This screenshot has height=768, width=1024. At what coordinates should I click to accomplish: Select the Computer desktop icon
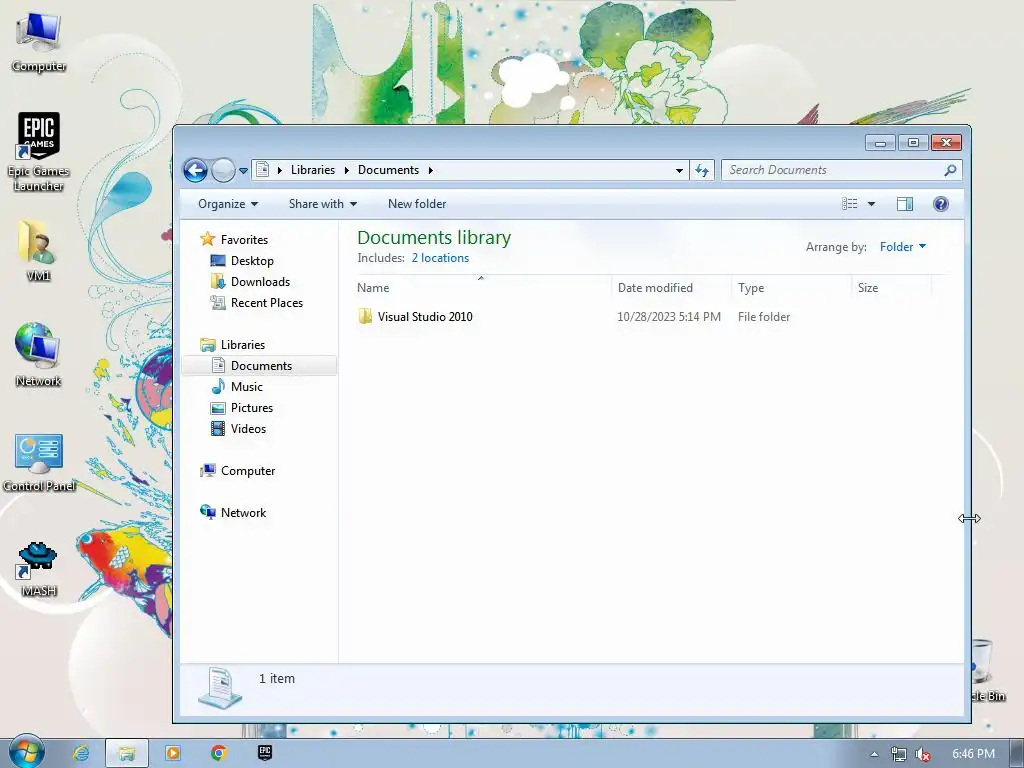(39, 42)
